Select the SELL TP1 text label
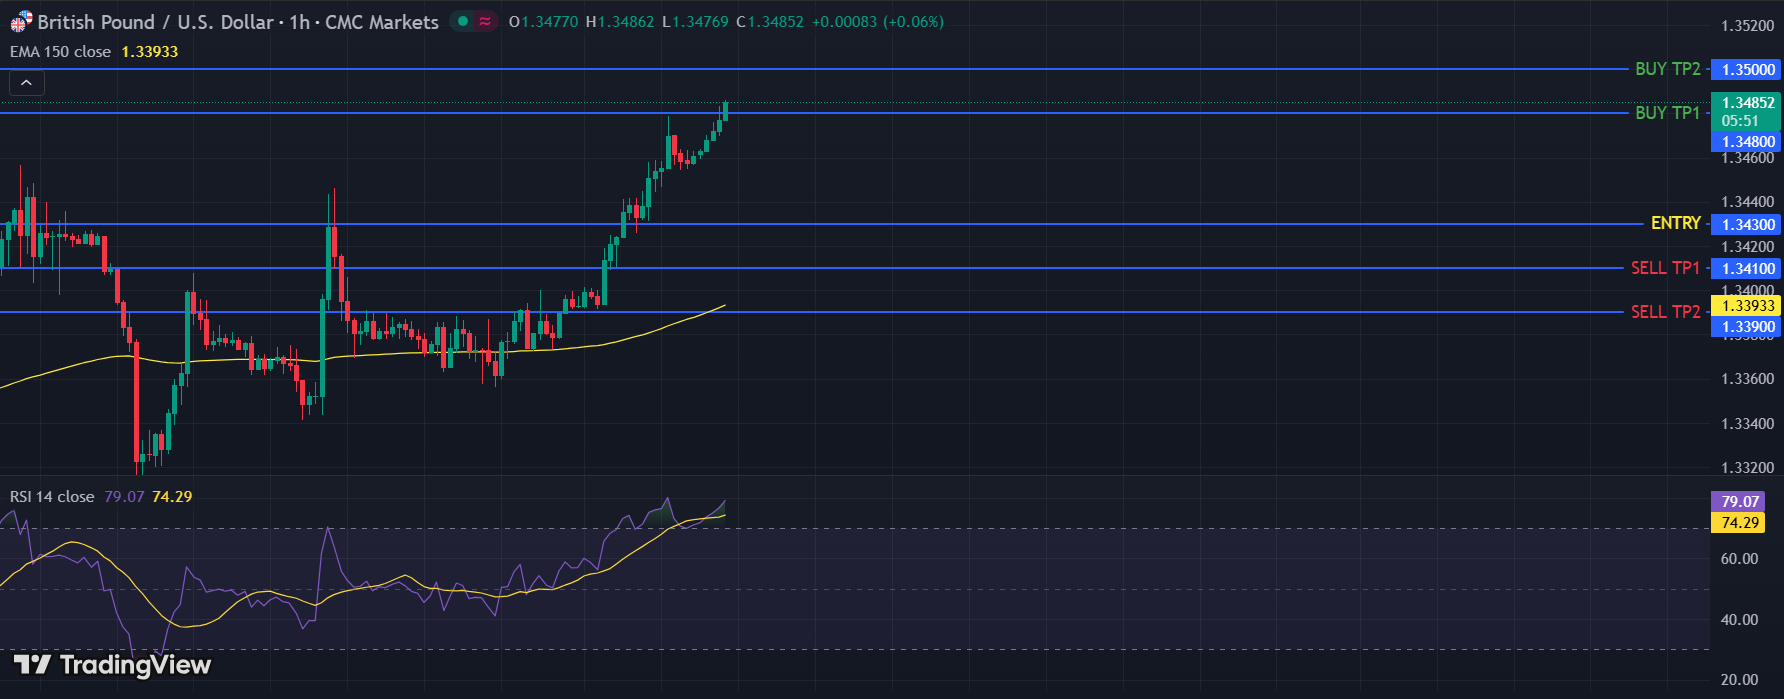The width and height of the screenshot is (1784, 699). coord(1665,268)
